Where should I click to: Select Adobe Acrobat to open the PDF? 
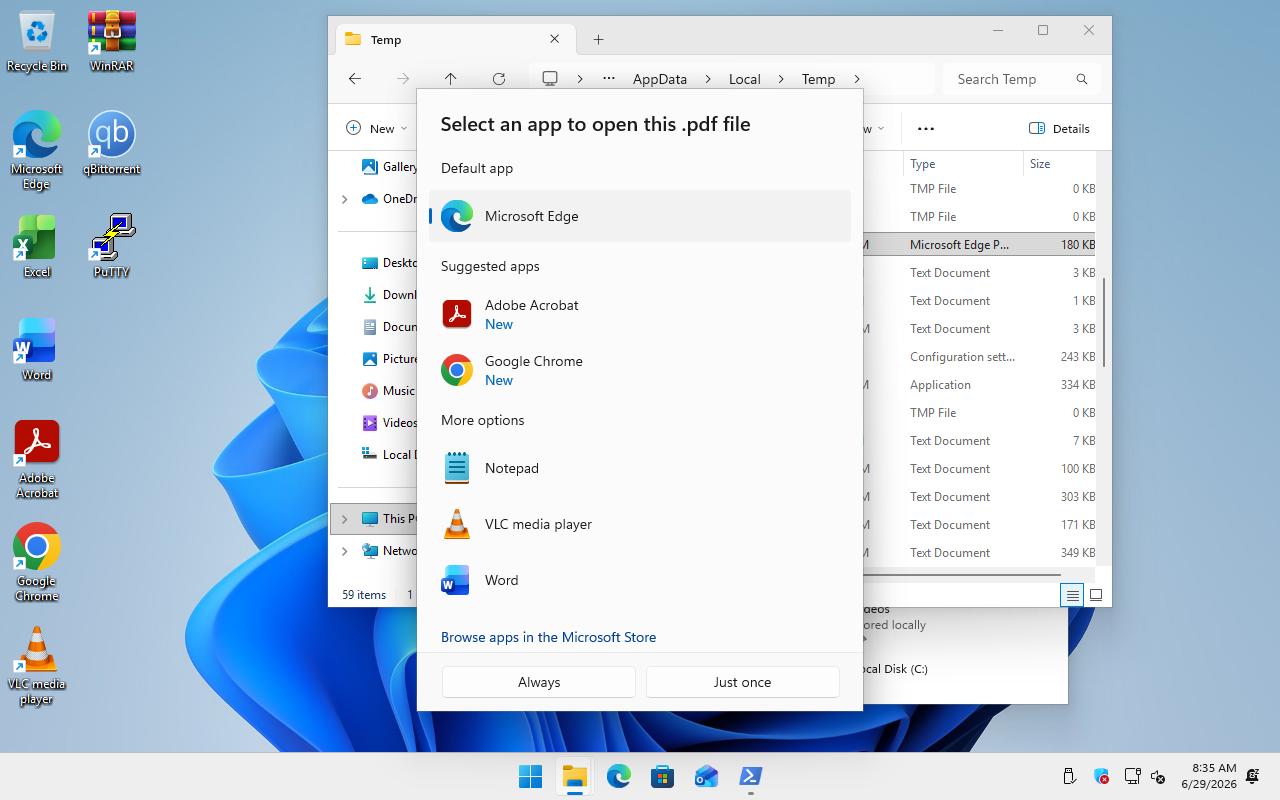640,314
